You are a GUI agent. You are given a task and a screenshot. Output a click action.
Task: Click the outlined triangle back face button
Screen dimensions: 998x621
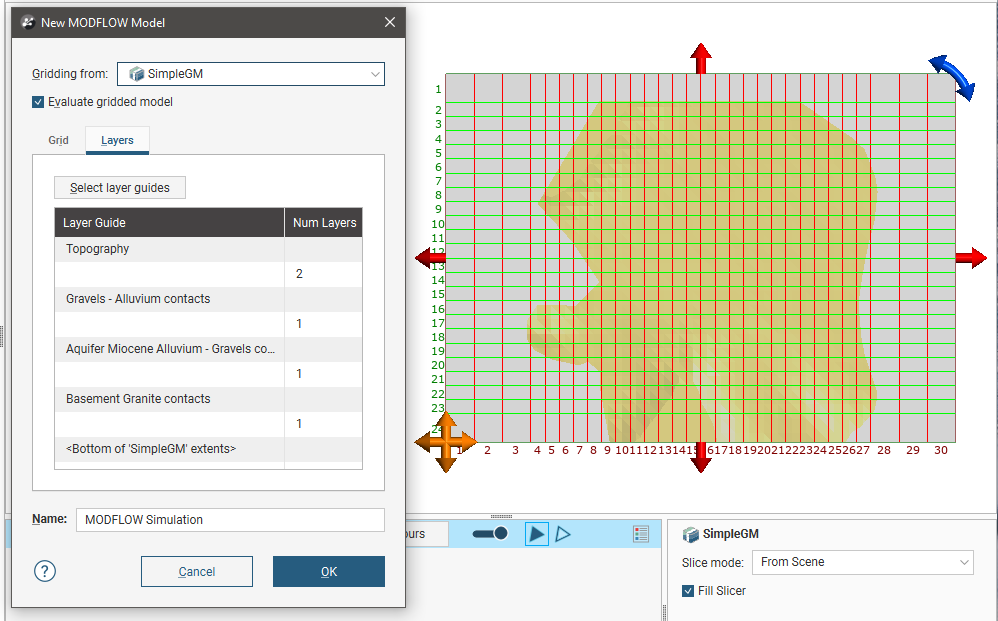coord(563,534)
